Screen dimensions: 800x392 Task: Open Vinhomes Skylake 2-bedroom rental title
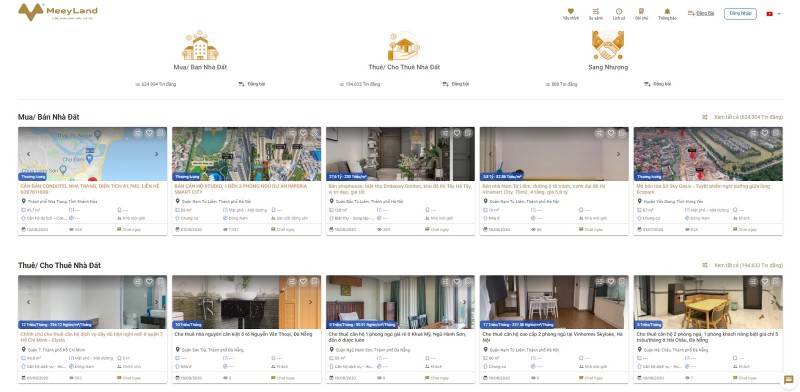(x=552, y=337)
